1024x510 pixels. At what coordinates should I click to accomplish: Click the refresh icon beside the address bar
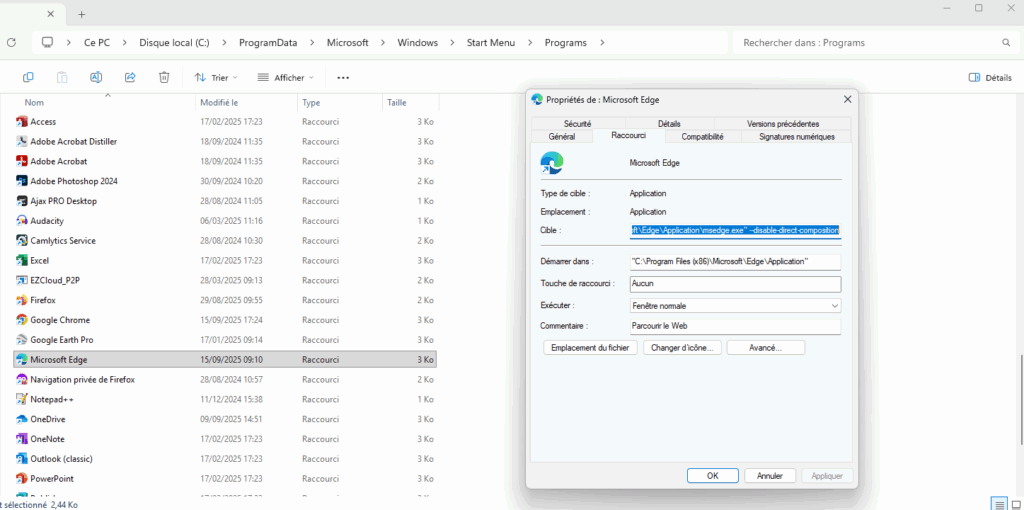(x=11, y=42)
